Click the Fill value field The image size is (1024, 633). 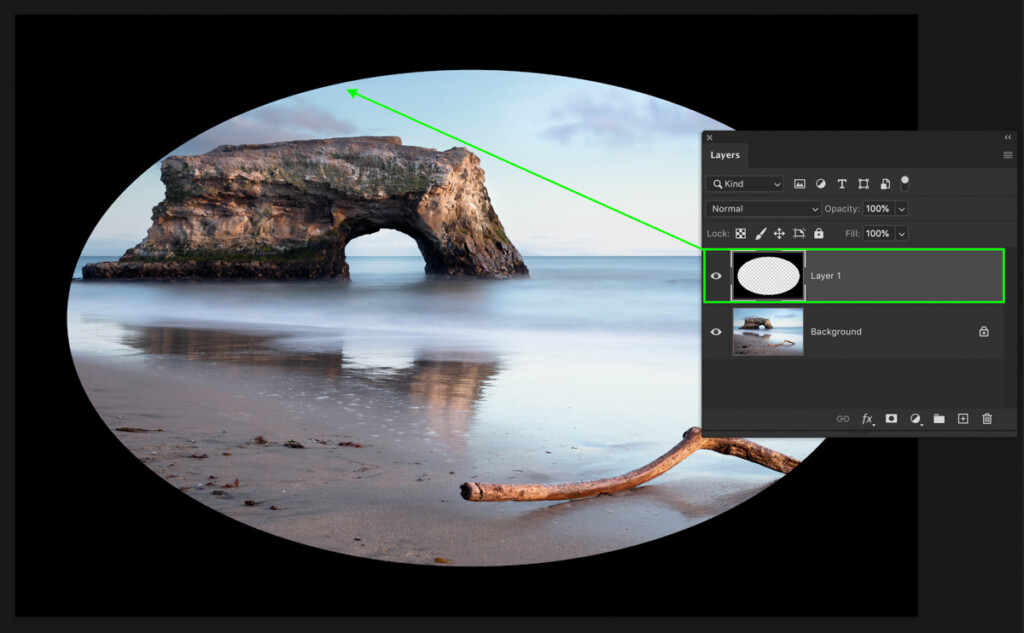click(878, 233)
